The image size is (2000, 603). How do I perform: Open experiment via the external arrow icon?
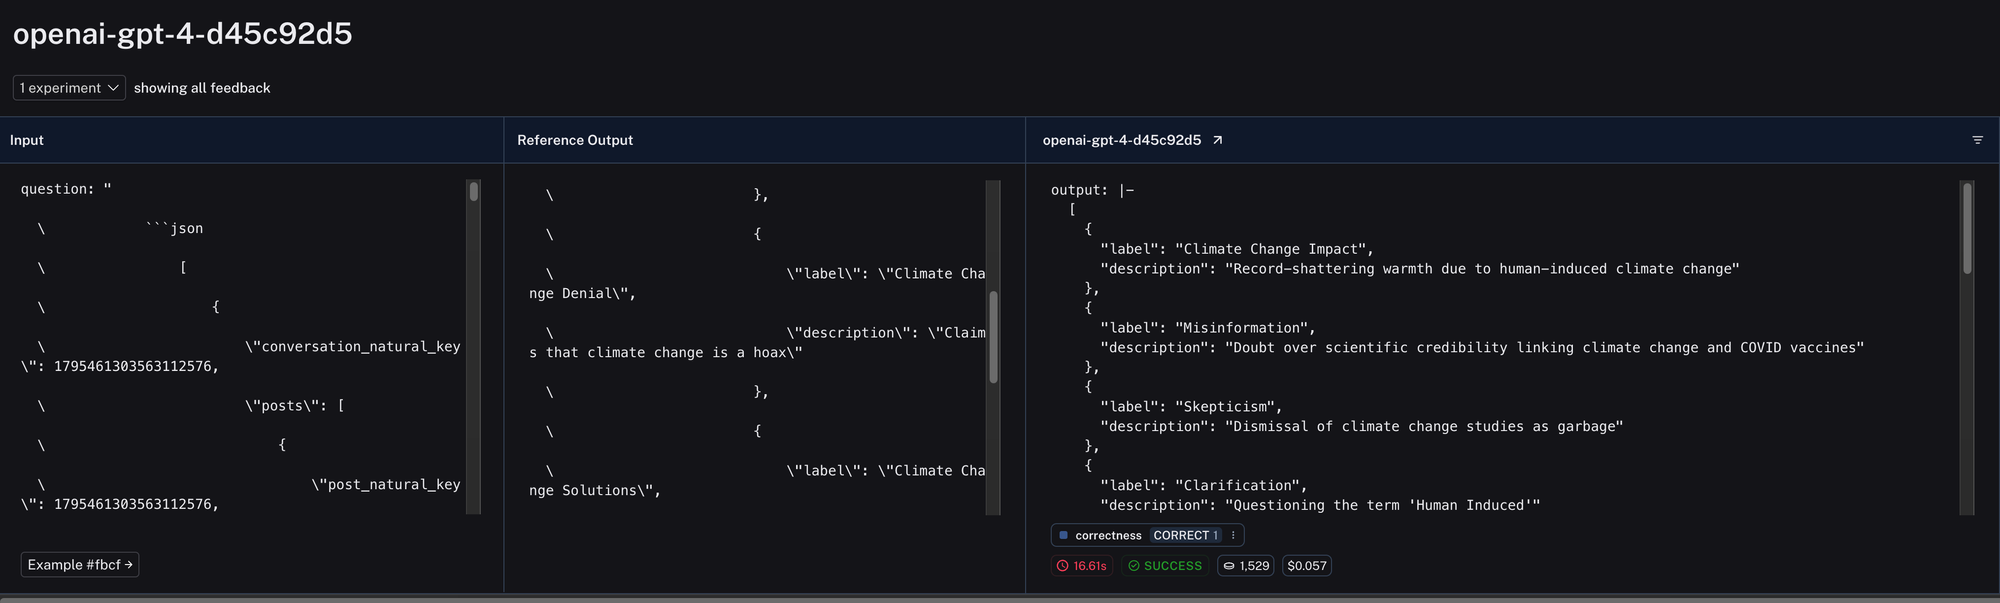pyautogui.click(x=1217, y=140)
